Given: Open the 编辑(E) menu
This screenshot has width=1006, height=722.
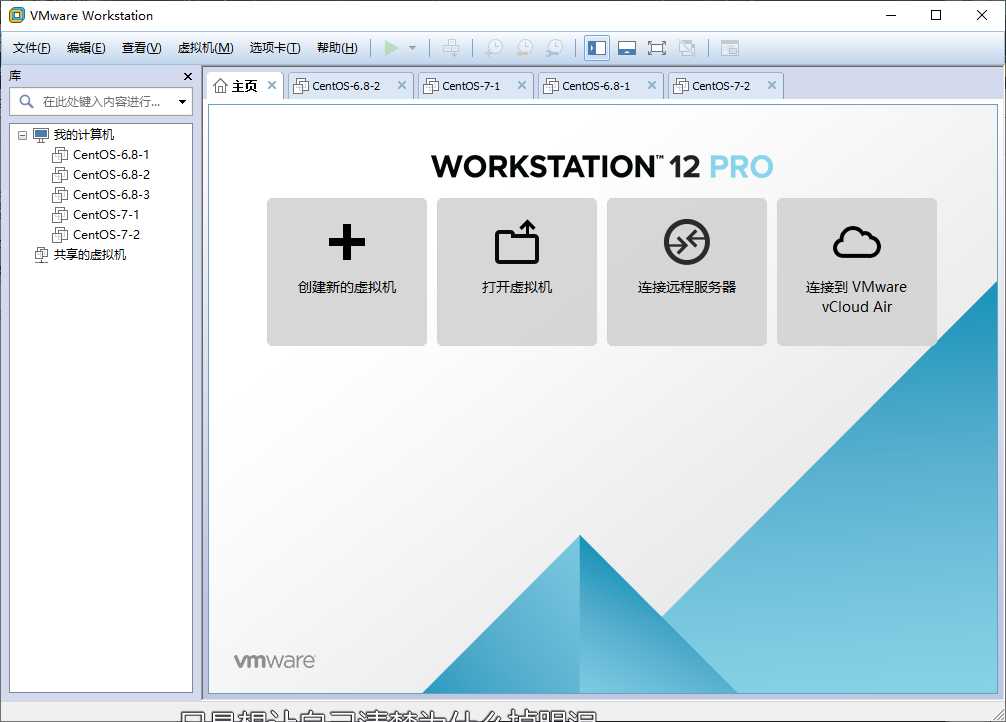Looking at the screenshot, I should pyautogui.click(x=86, y=48).
